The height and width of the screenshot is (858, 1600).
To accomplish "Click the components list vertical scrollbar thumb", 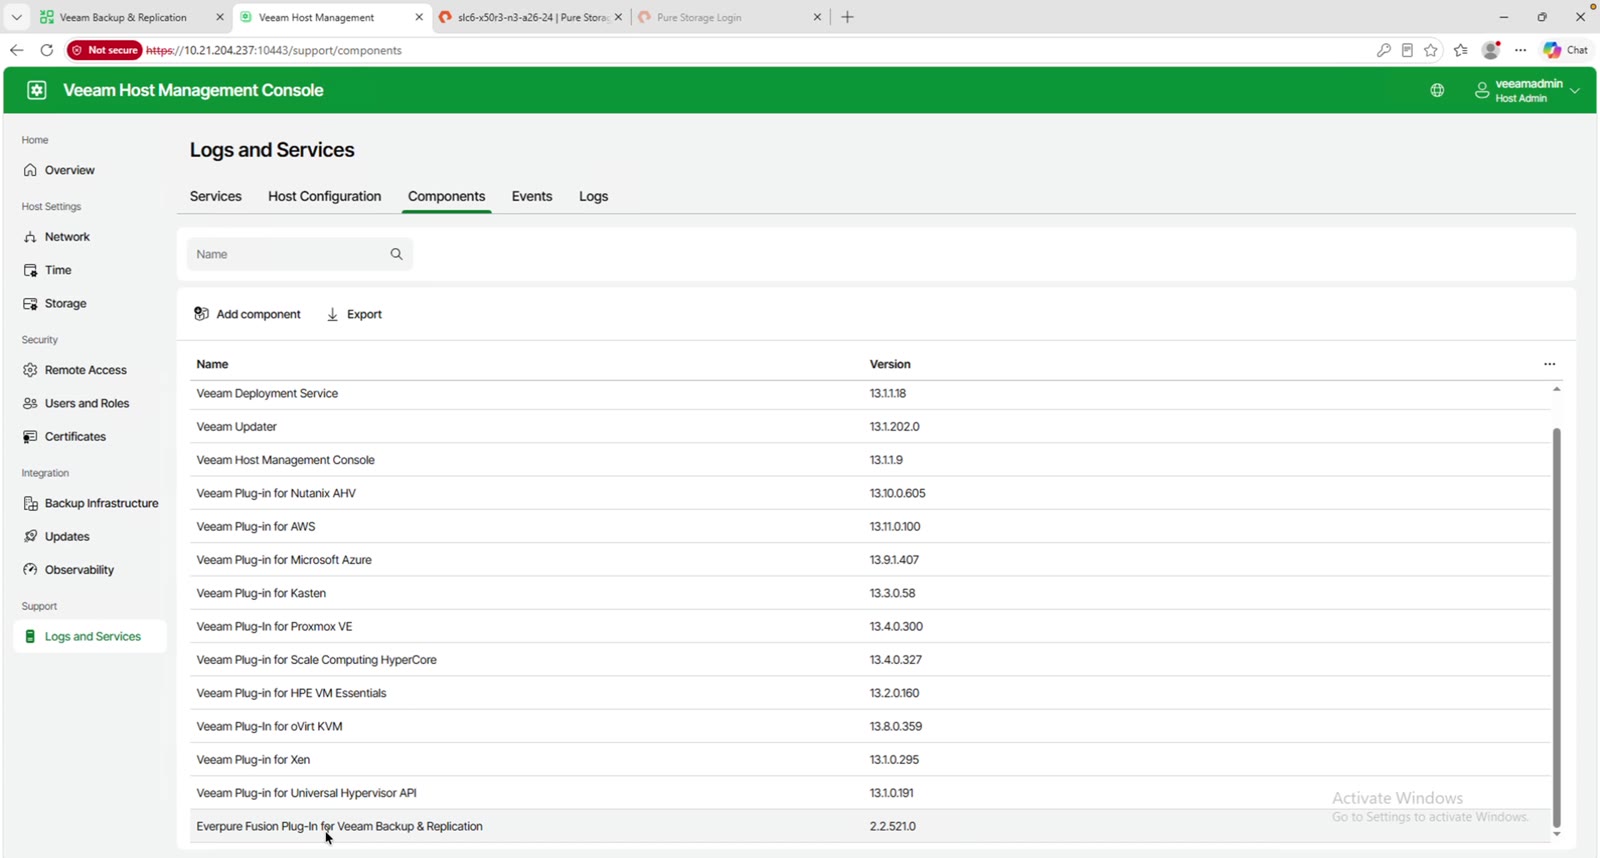I will pos(1556,628).
